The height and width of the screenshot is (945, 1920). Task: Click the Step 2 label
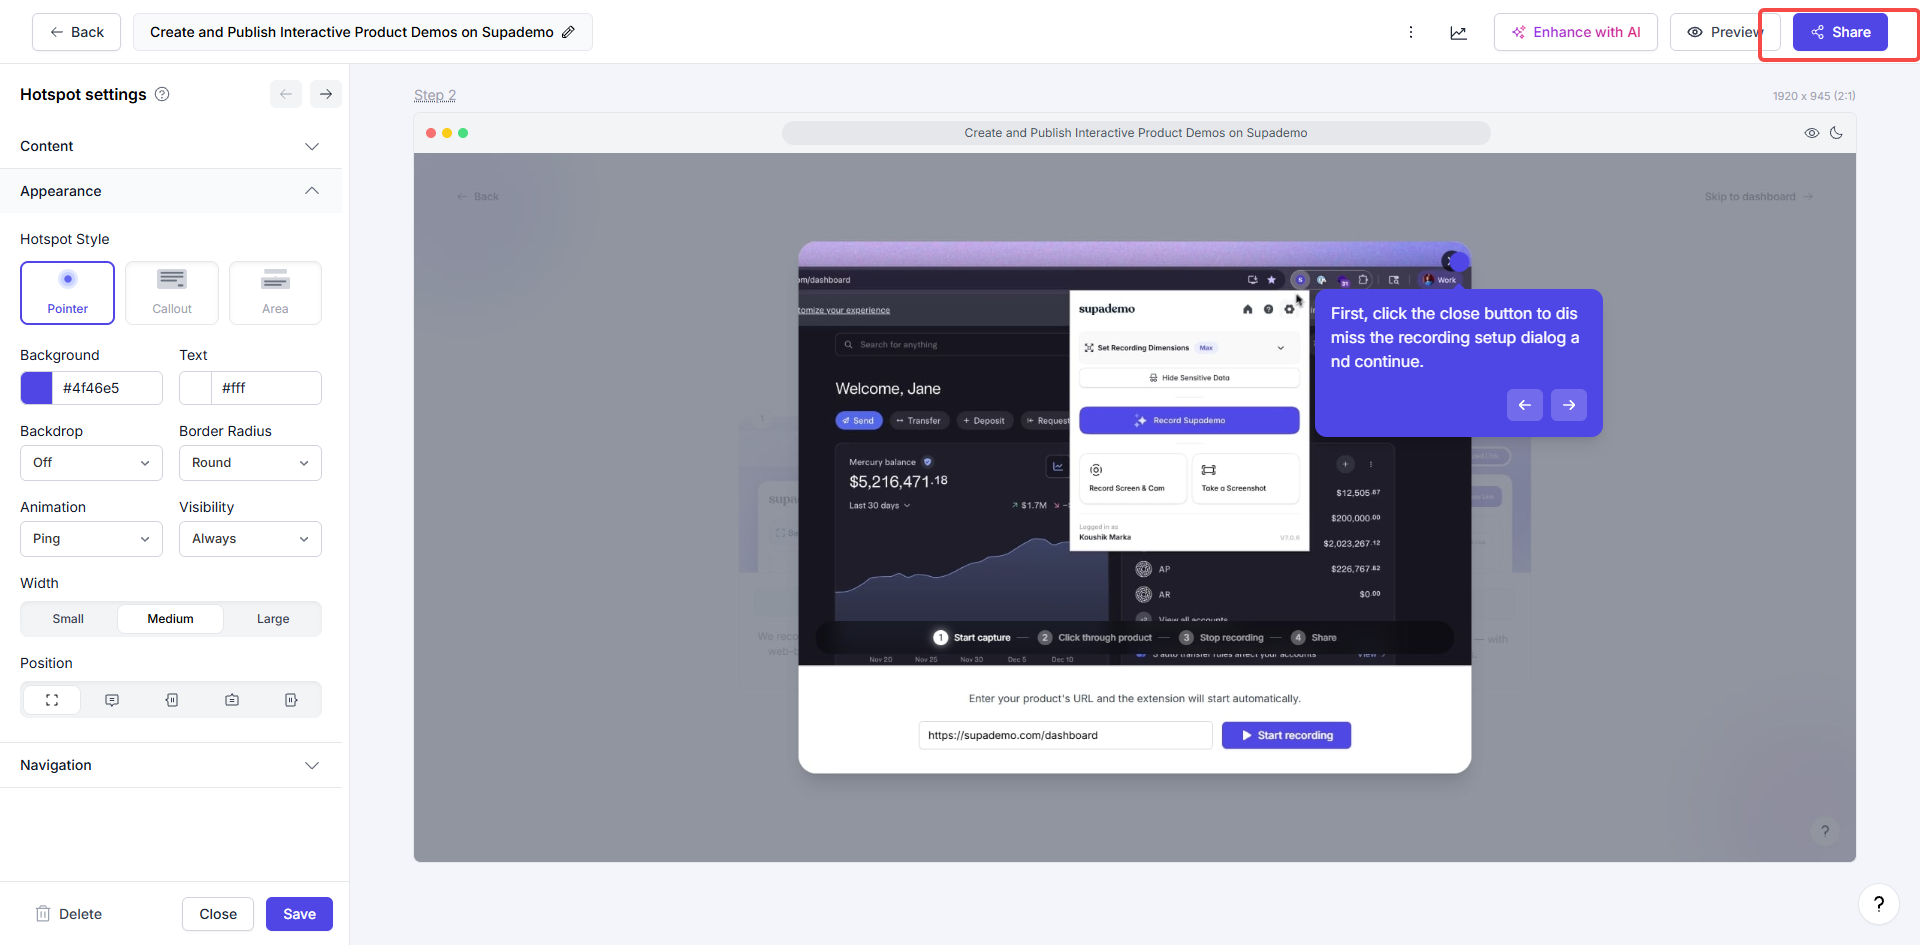pos(435,95)
